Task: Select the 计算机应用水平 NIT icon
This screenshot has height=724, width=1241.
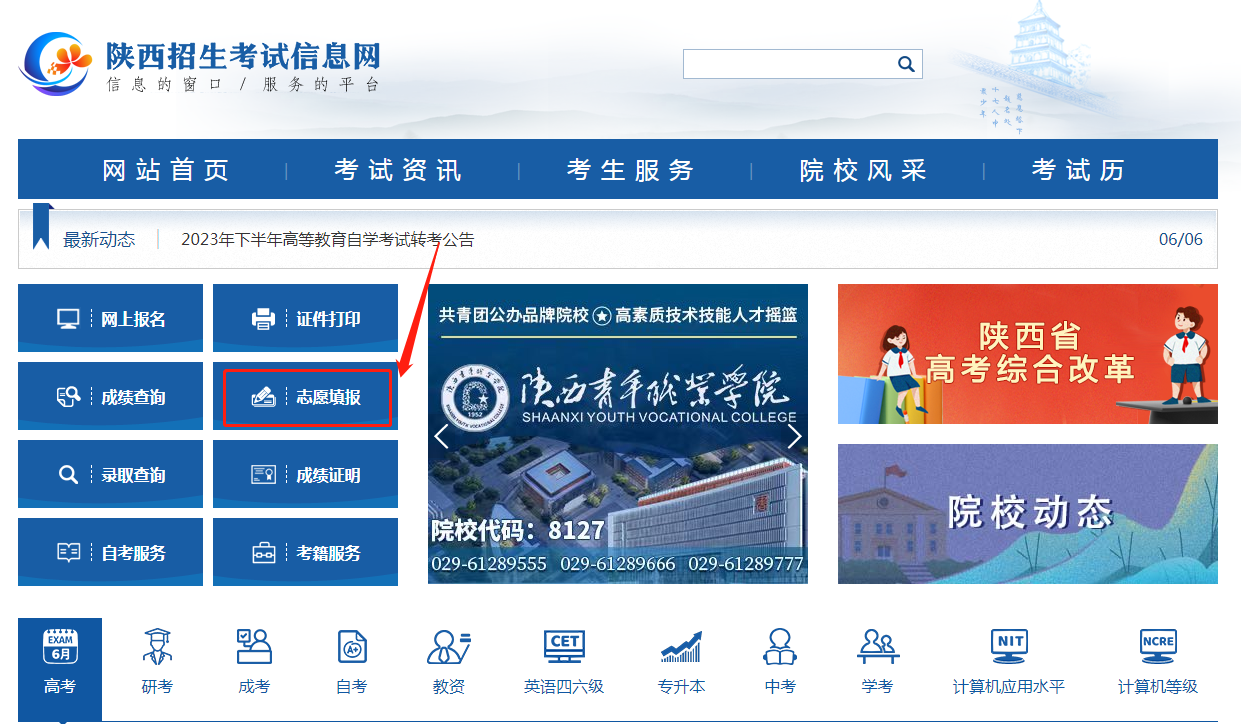Action: pyautogui.click(x=1009, y=647)
